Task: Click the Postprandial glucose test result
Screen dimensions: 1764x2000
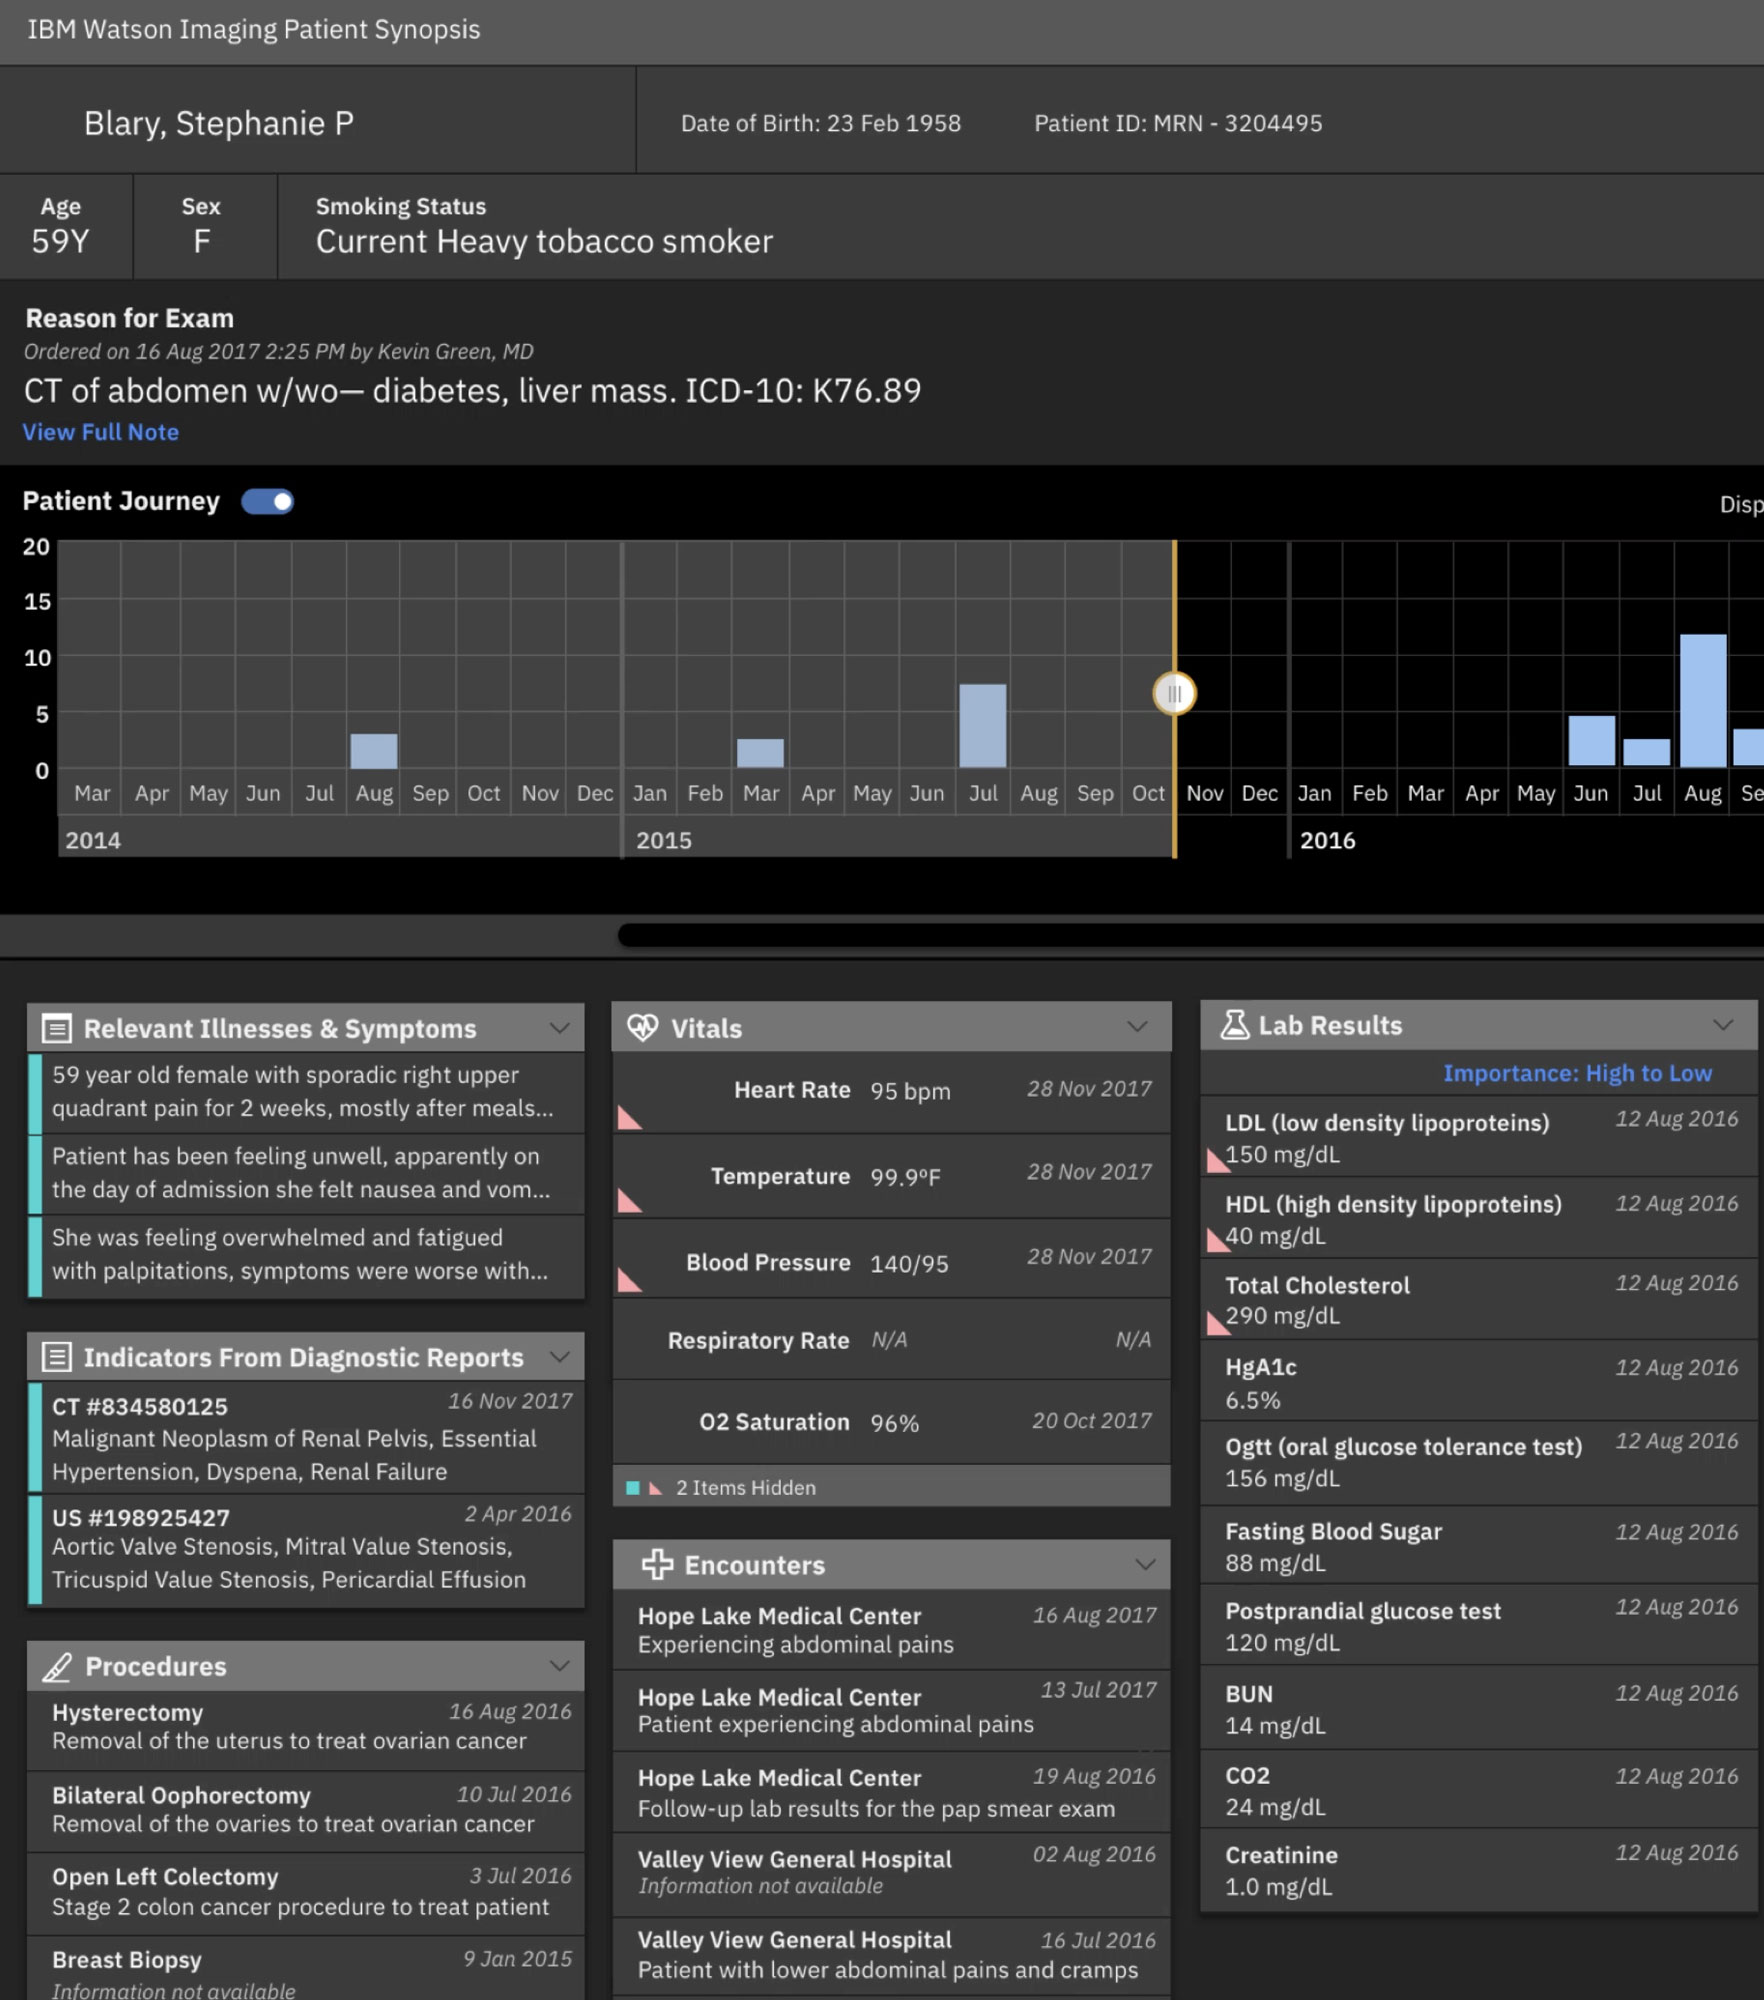Action: (x=1478, y=1626)
